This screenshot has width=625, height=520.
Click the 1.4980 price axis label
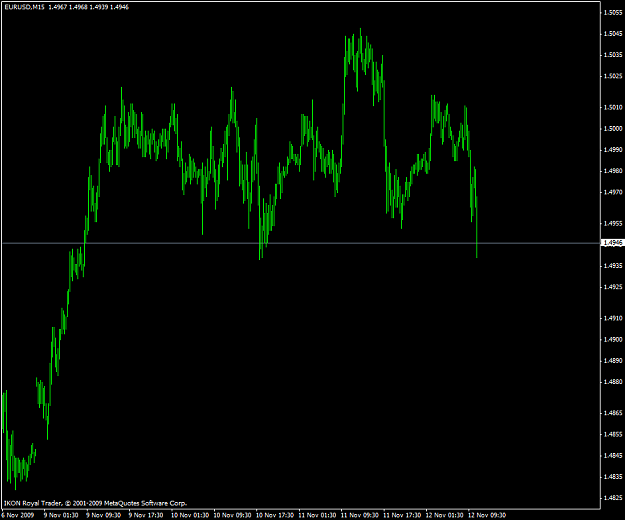[x=613, y=171]
